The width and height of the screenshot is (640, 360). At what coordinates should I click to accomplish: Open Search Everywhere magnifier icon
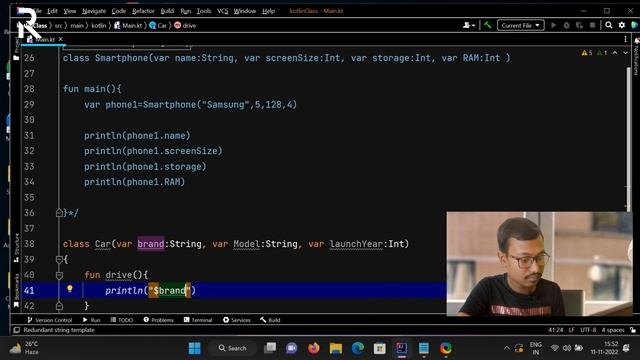tap(609, 25)
